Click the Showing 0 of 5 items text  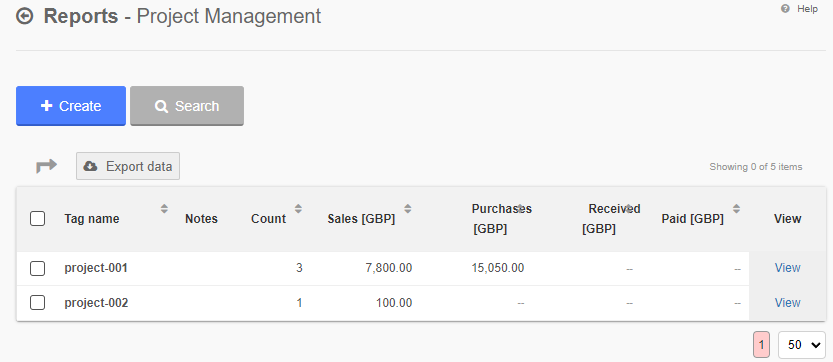pos(755,167)
